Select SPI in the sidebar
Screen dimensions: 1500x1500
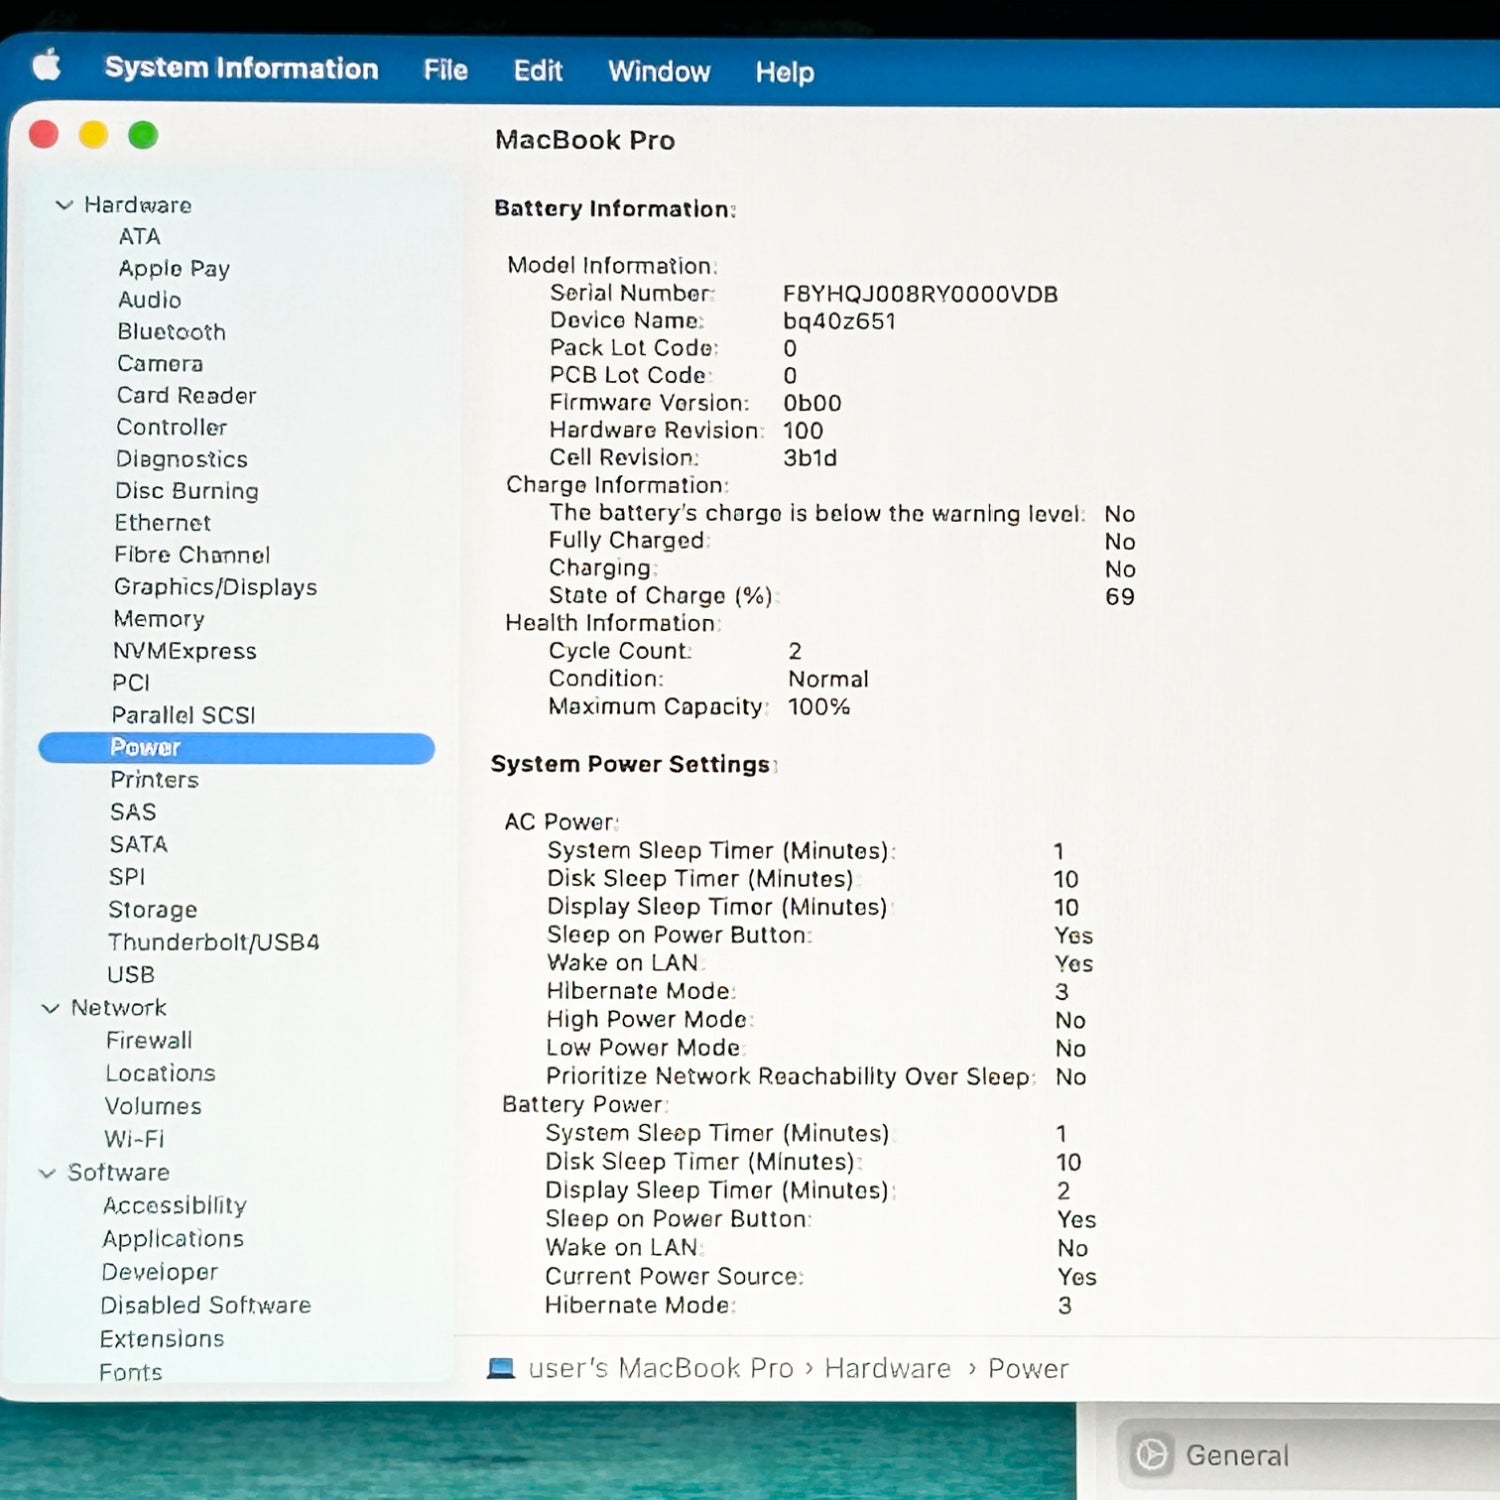127,877
